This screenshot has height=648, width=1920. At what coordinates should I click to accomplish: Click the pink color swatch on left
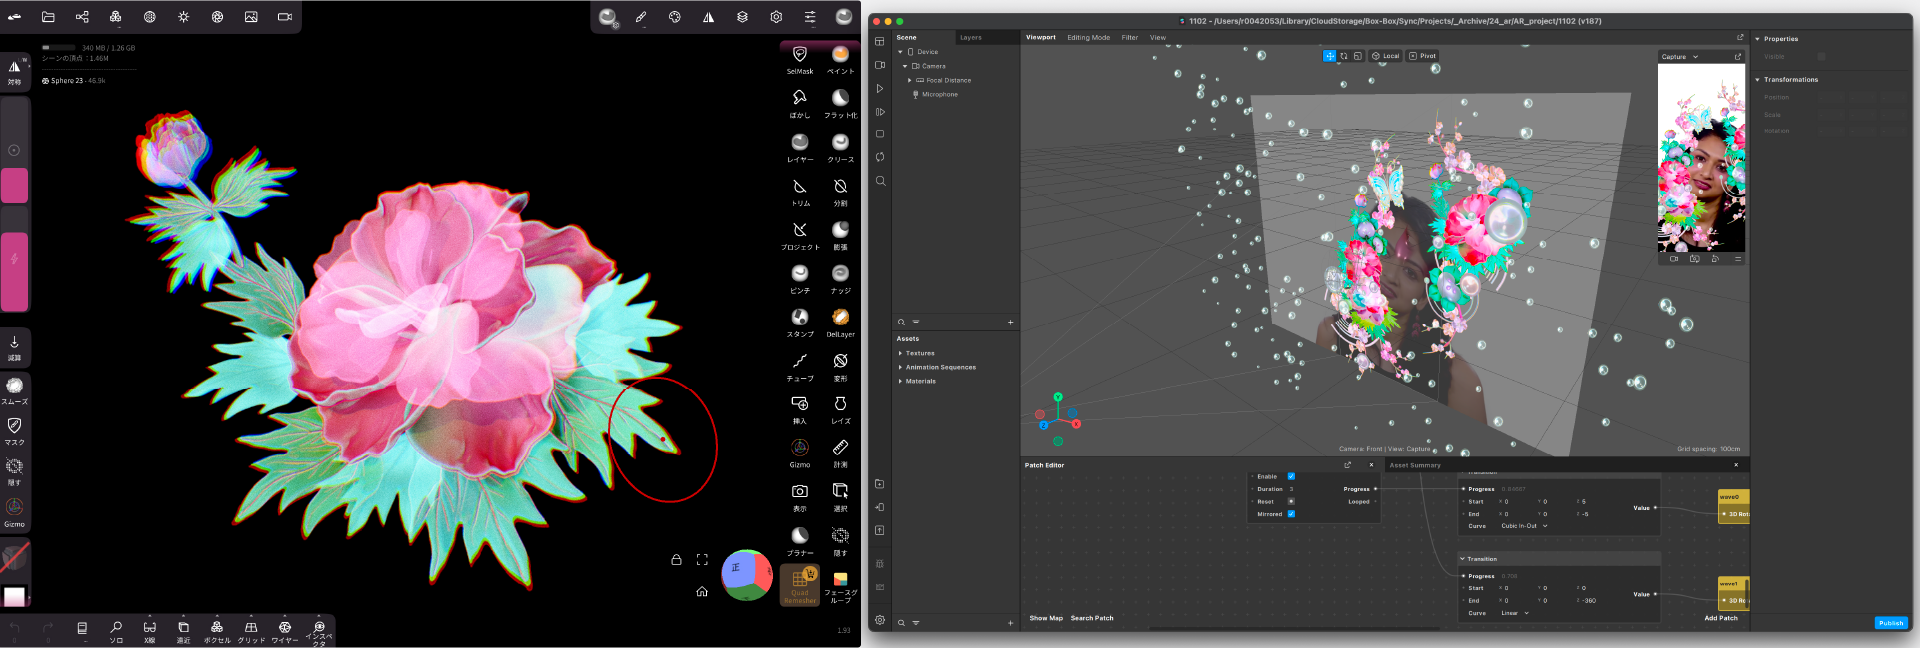point(14,186)
